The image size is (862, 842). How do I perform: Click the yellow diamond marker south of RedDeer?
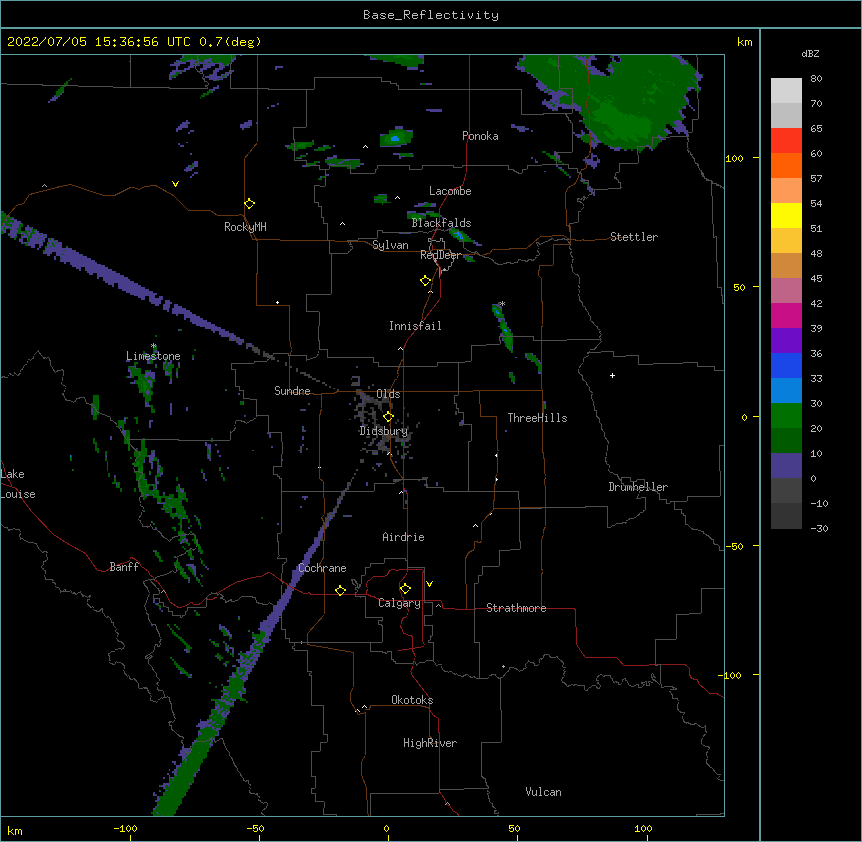[426, 281]
